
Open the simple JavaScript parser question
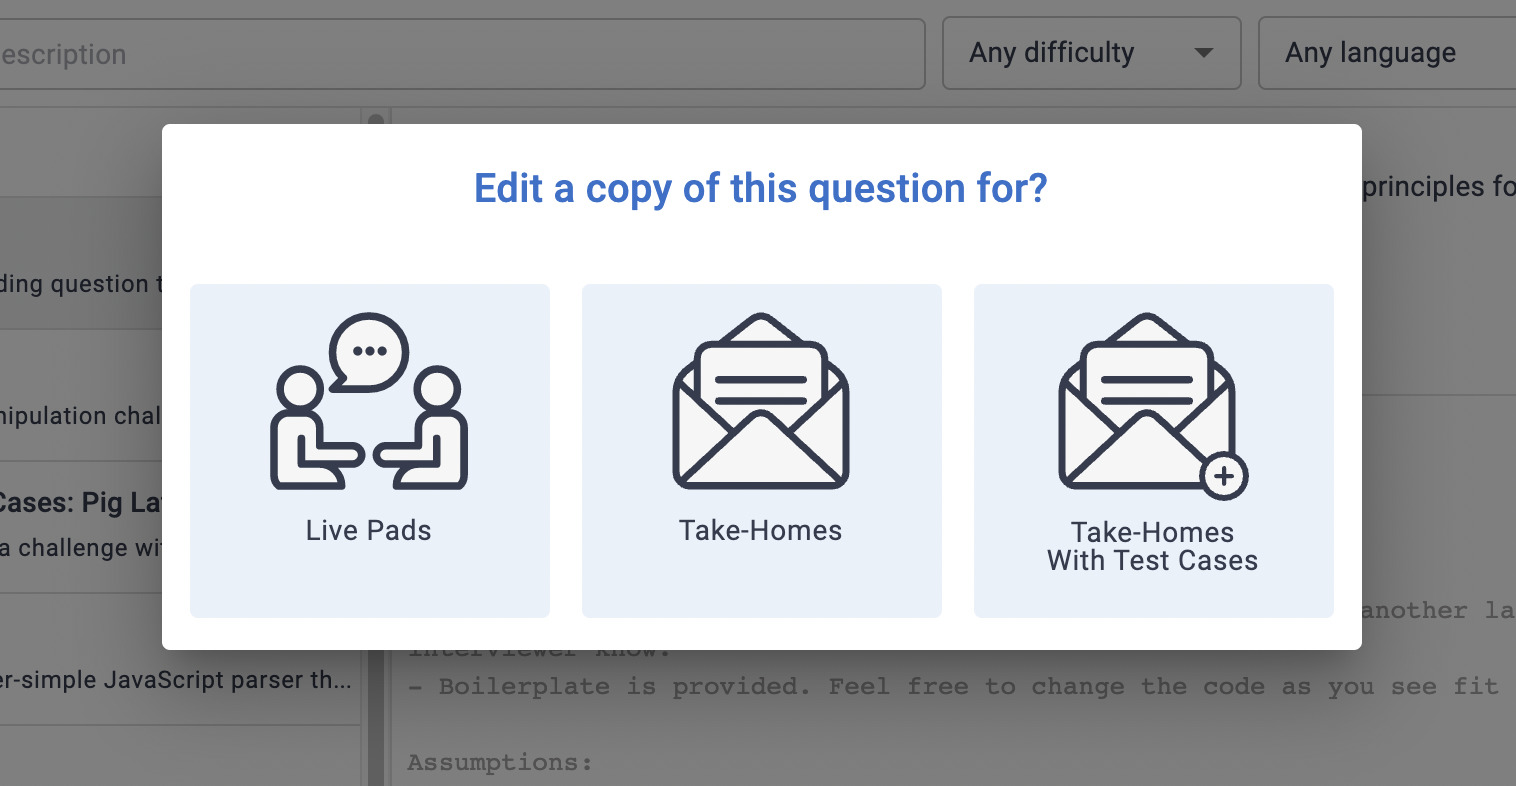tap(175, 680)
